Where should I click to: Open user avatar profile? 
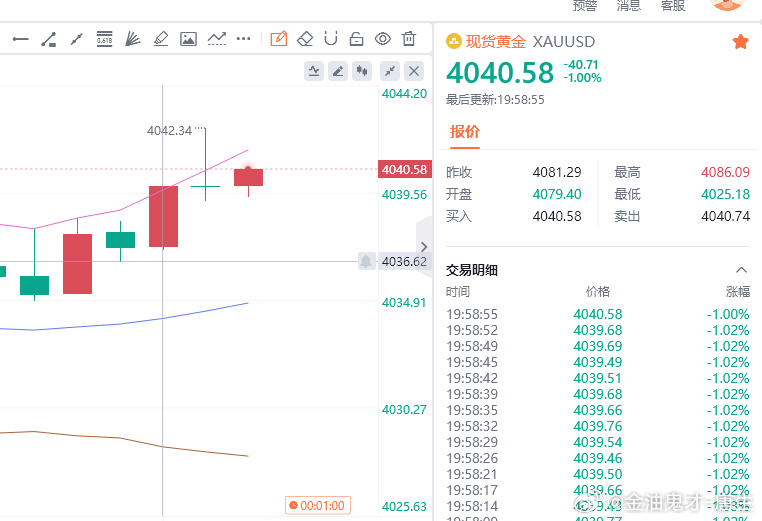[x=727, y=3]
